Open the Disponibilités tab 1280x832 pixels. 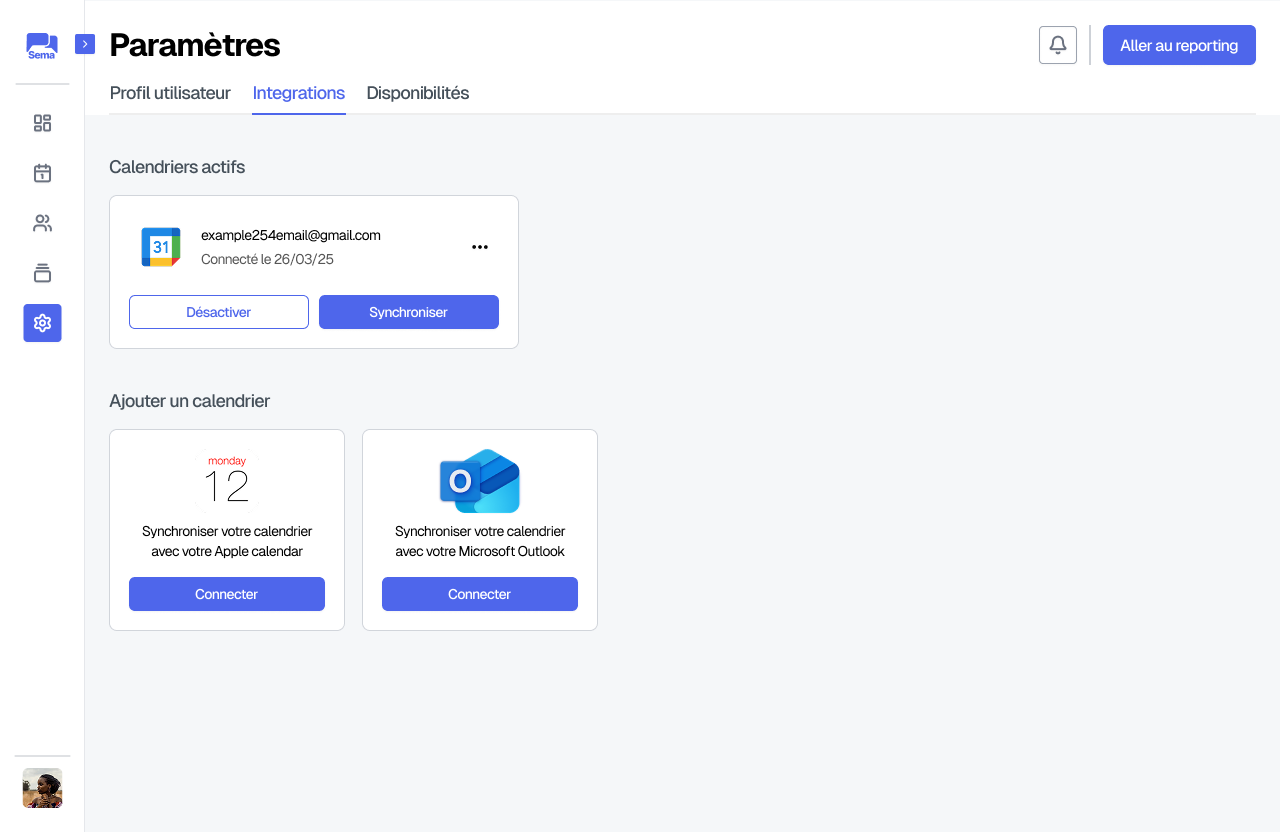click(x=417, y=93)
